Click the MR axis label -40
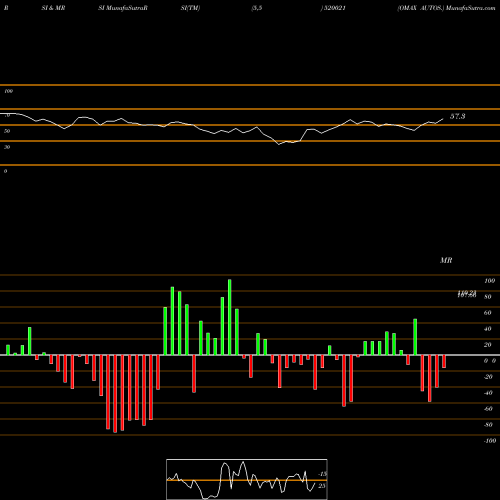This screenshot has height=500, width=500. pos(488,393)
